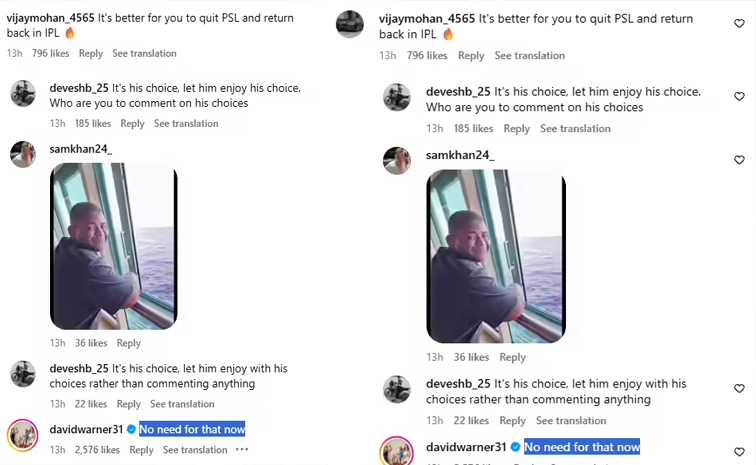The height and width of the screenshot is (465, 756).
Task: View the 2,576 likes on davidwarner31's comment
Action: (x=97, y=450)
